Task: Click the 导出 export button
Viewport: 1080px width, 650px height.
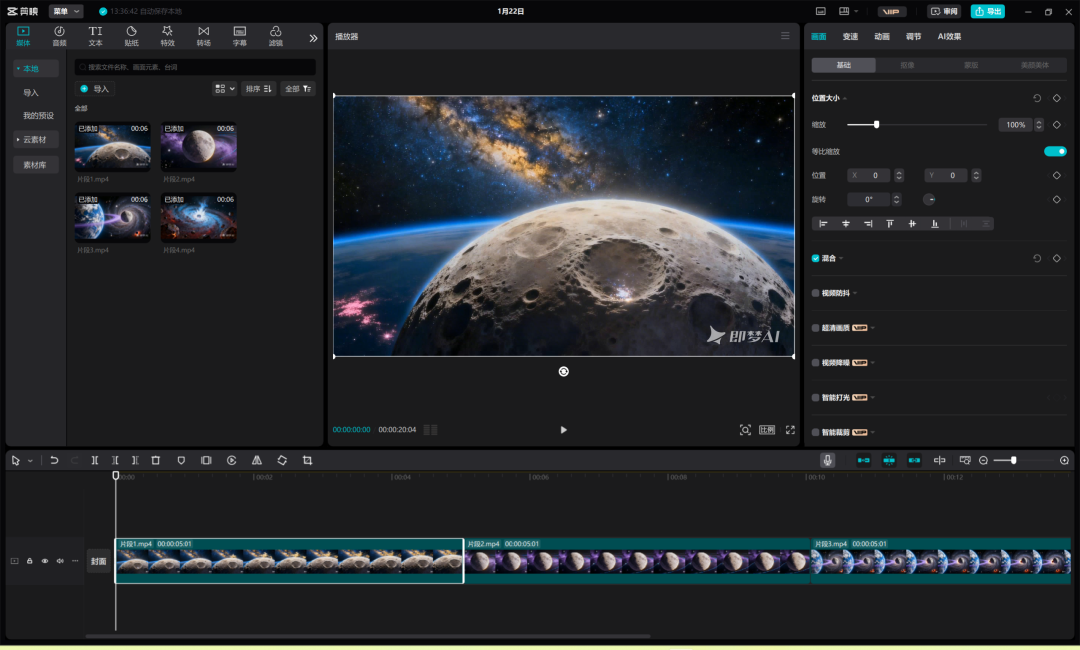Action: pos(987,11)
